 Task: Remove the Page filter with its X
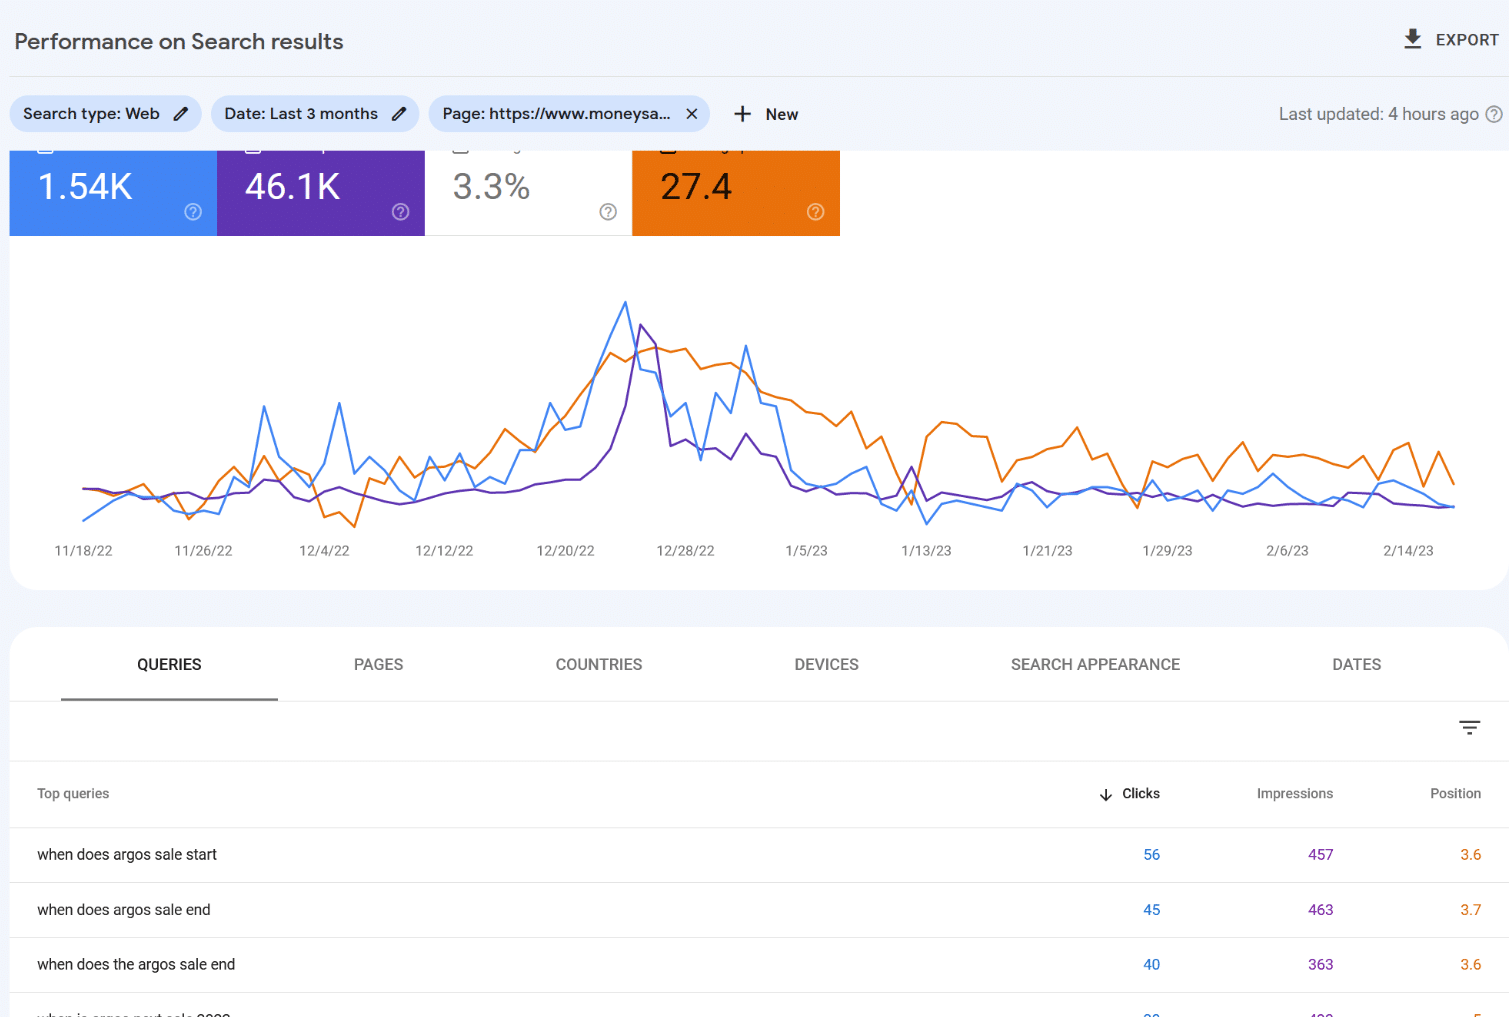691,113
